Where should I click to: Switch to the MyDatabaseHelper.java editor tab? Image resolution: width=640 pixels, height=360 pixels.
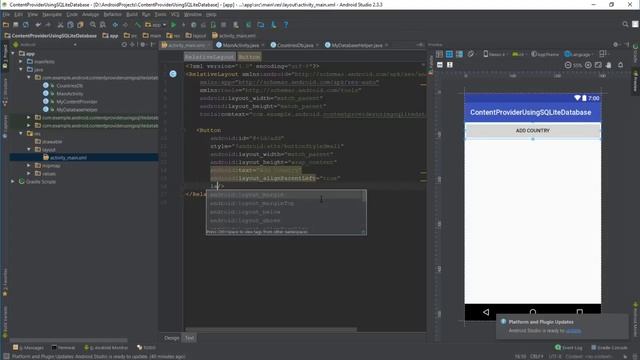[x=357, y=45]
